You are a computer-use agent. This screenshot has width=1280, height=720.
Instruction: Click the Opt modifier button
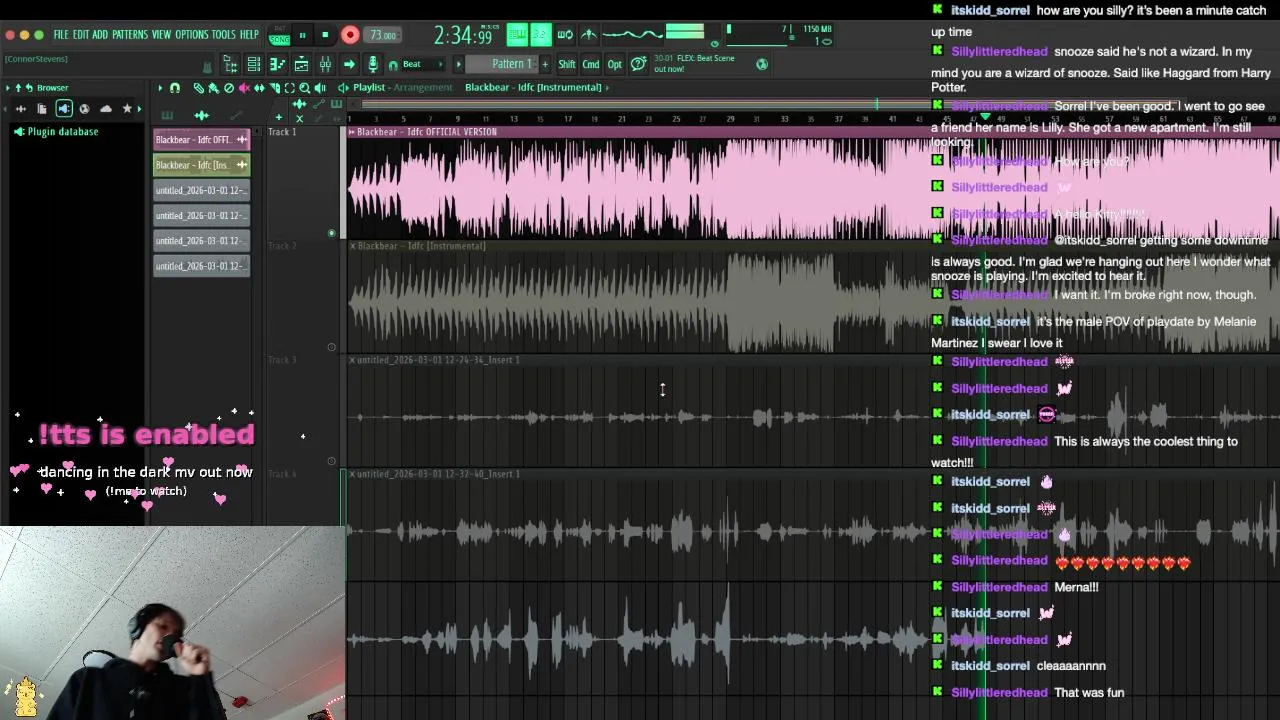tap(614, 64)
